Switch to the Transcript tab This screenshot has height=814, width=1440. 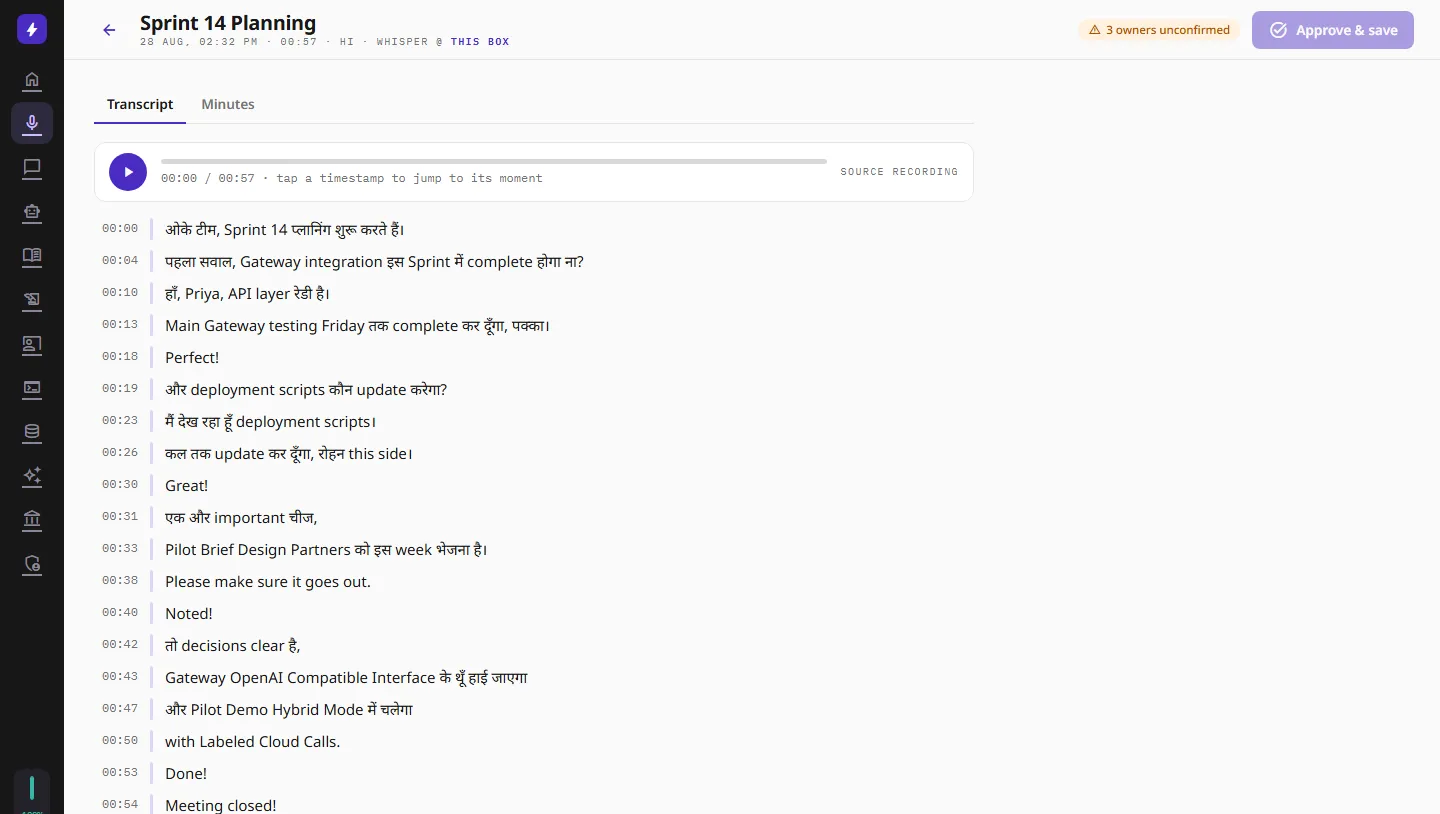click(140, 104)
